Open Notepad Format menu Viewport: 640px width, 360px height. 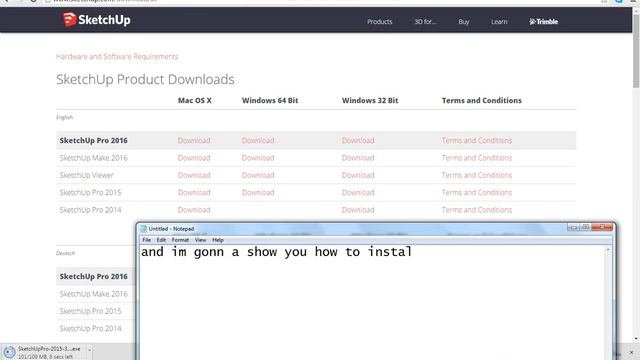180,240
